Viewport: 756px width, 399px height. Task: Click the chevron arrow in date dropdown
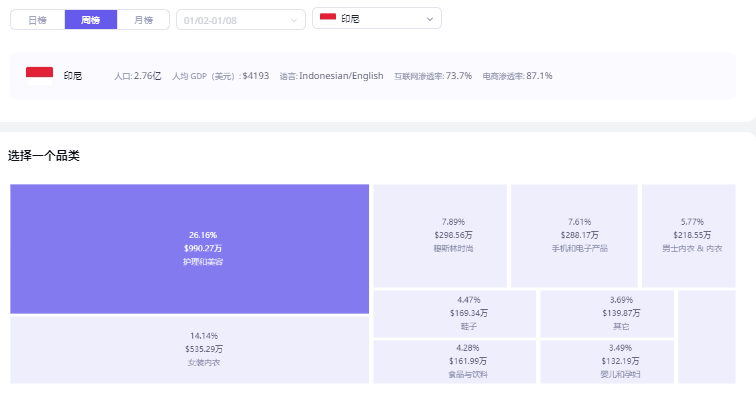tap(294, 20)
